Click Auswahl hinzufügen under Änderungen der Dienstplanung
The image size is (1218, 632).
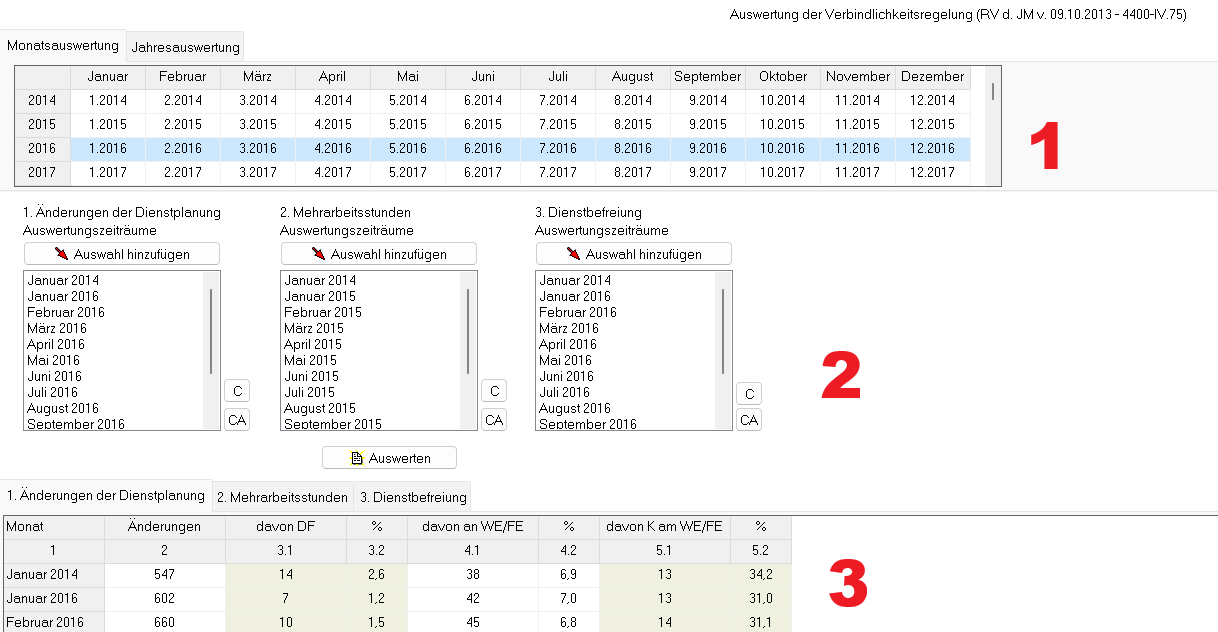tap(122, 254)
